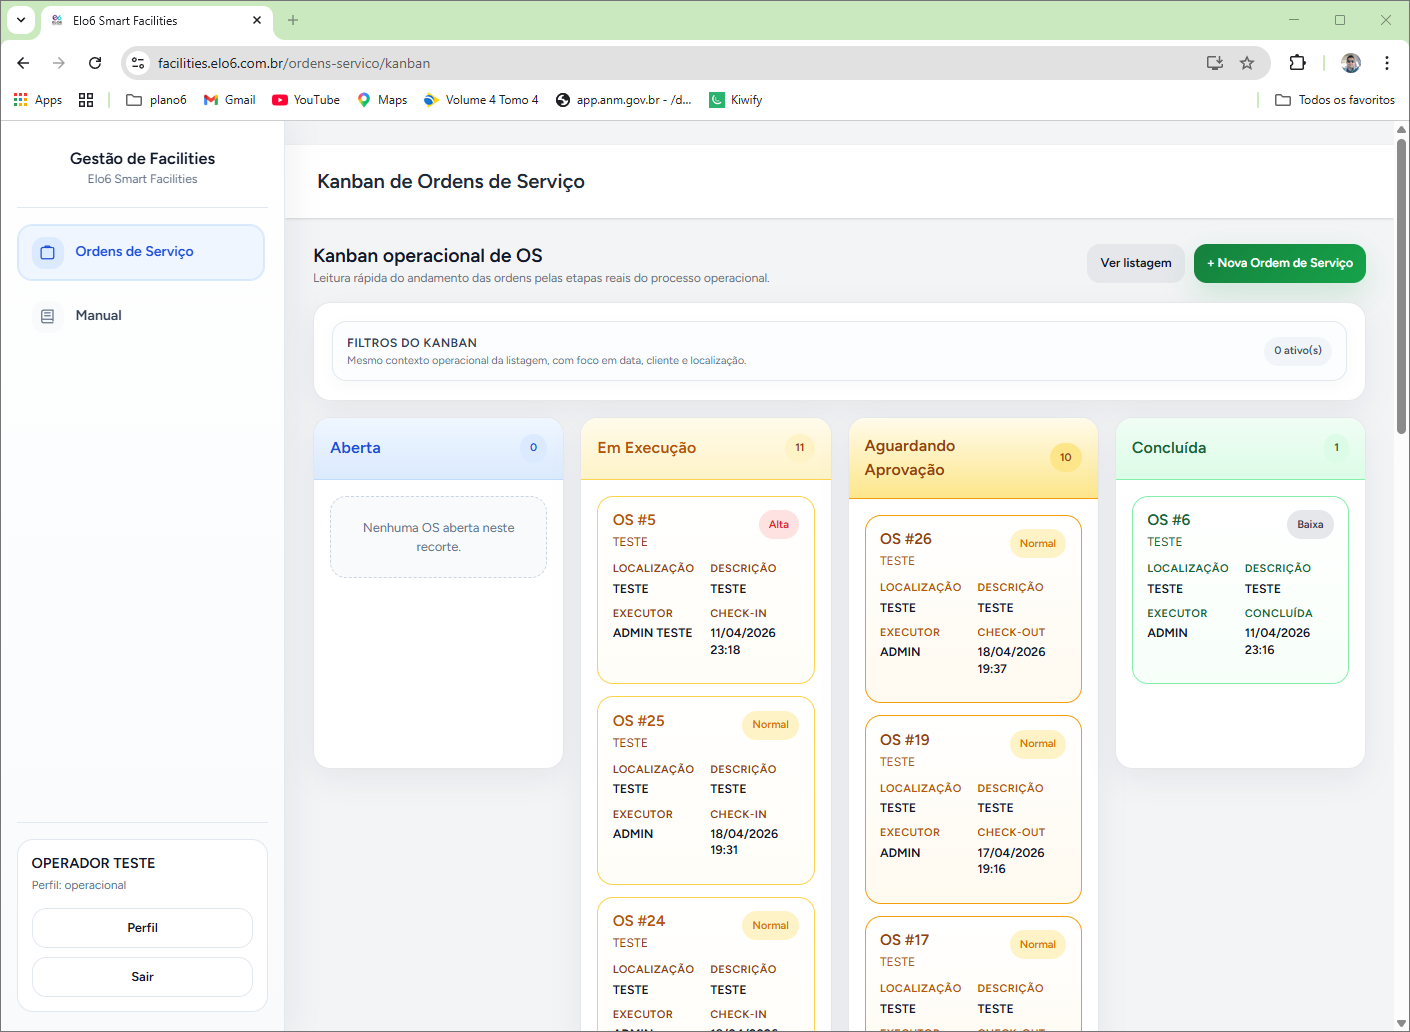Image resolution: width=1410 pixels, height=1032 pixels.
Task: Open the OS #24 card
Action: tap(705, 964)
